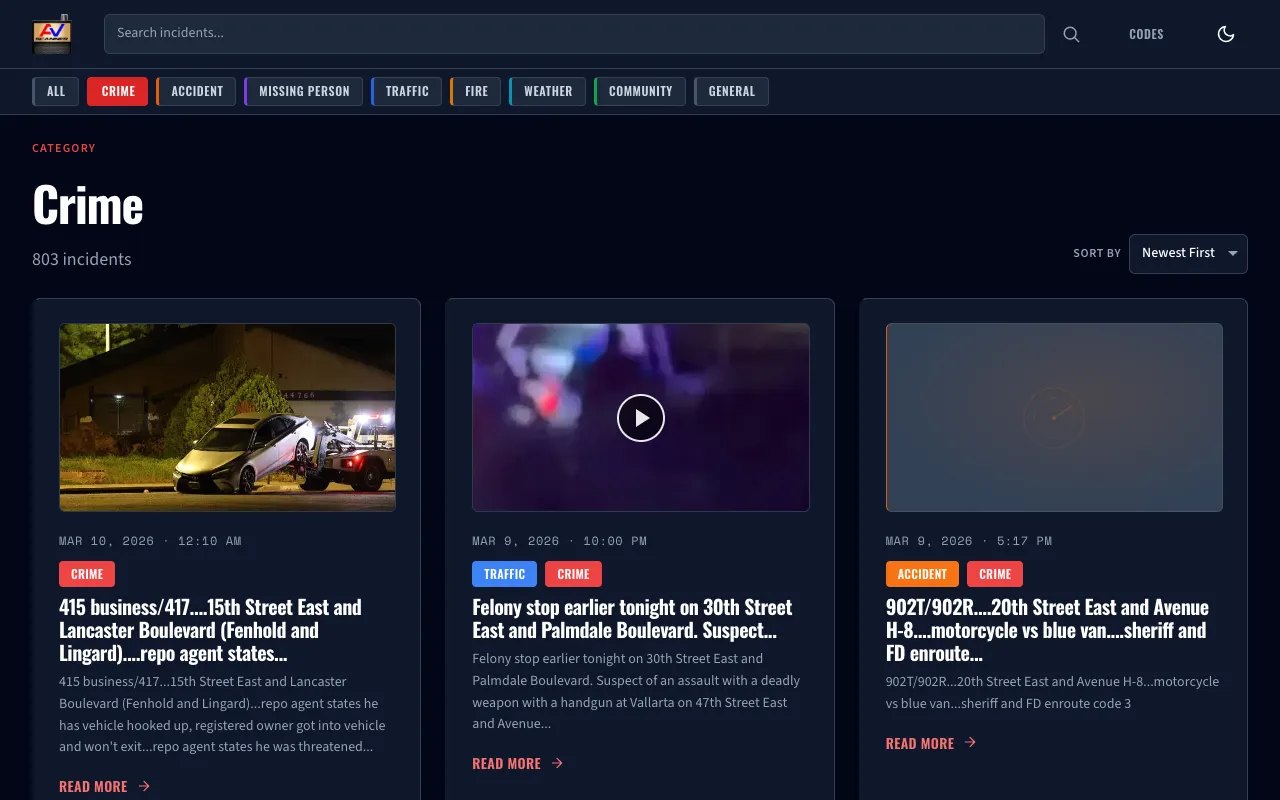Click the search incidents input field
This screenshot has height=800, width=1280.
[x=574, y=34]
